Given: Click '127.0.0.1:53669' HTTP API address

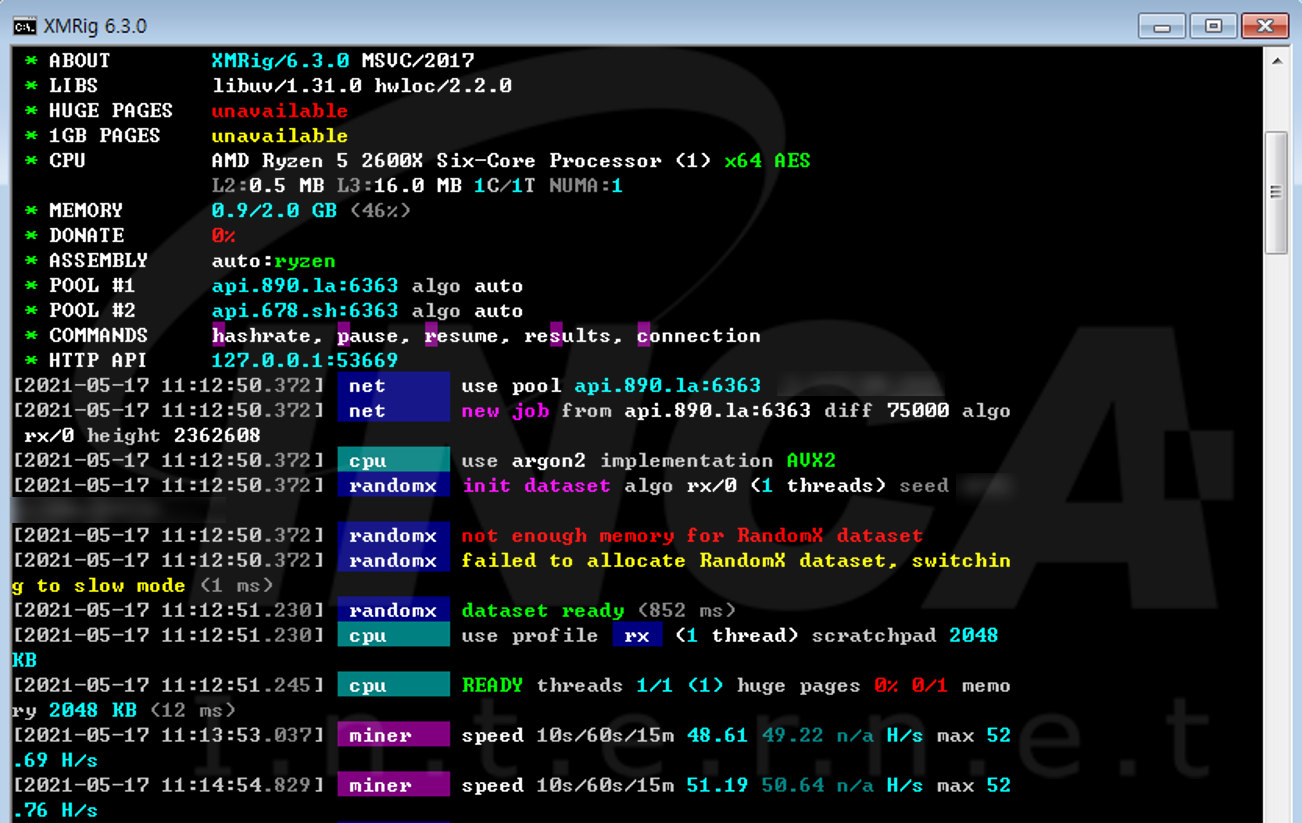Looking at the screenshot, I should pyautogui.click(x=305, y=361).
